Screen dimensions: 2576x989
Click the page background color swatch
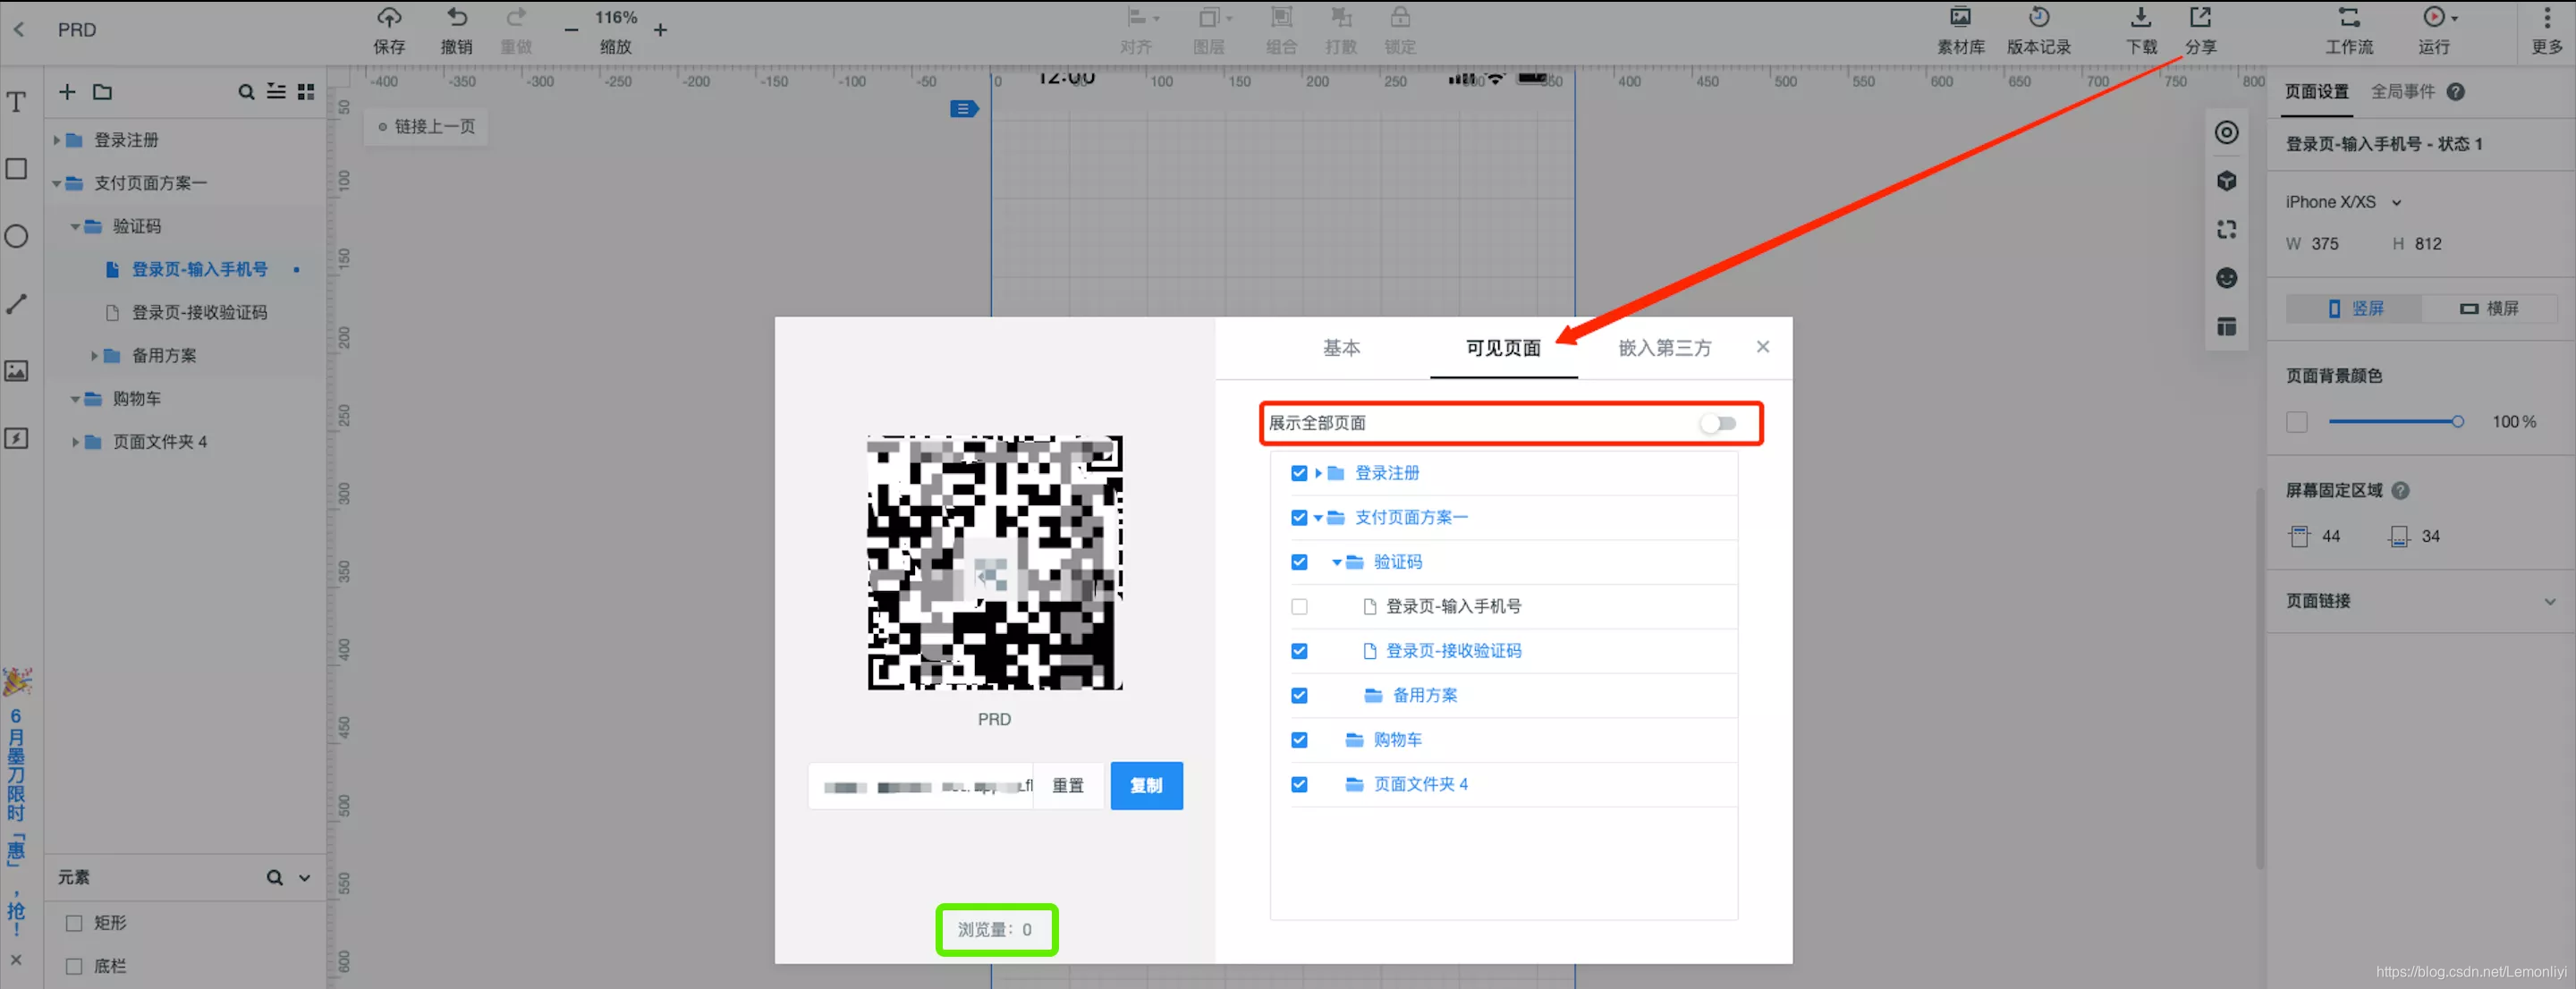tap(2297, 422)
